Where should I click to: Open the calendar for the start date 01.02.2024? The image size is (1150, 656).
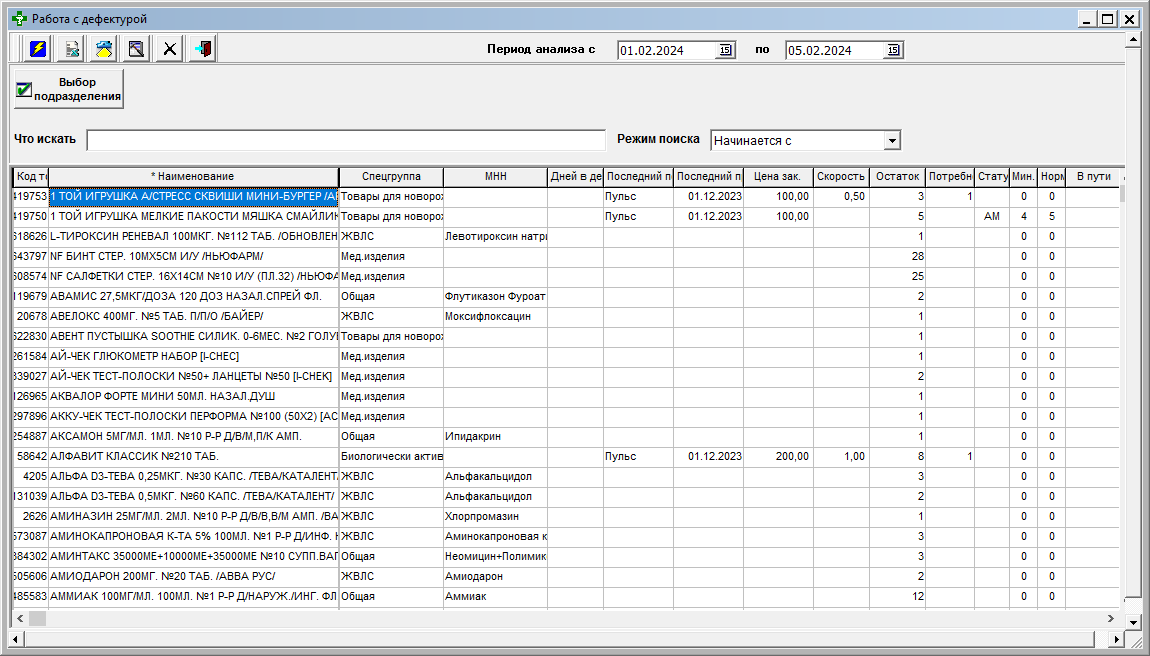[x=725, y=50]
